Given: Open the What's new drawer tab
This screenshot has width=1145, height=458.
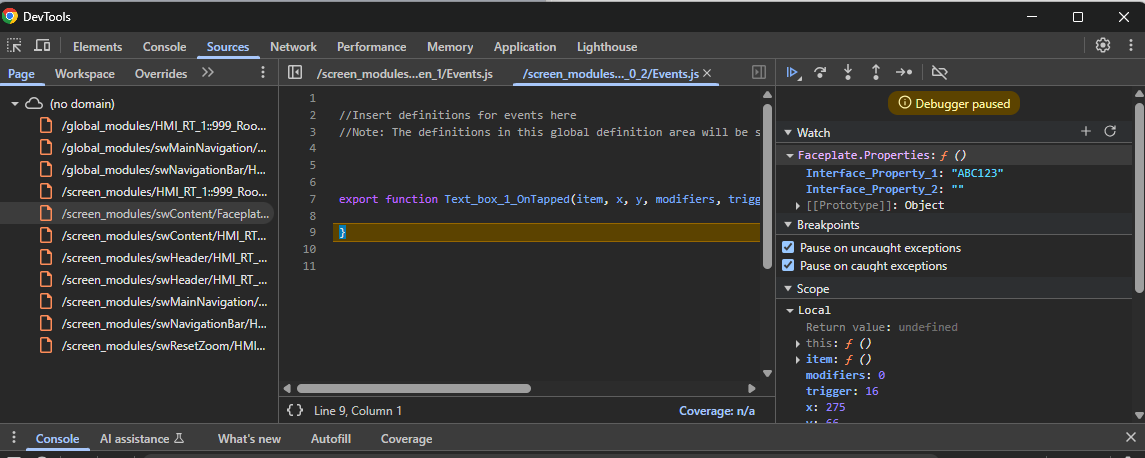Looking at the screenshot, I should (x=249, y=439).
